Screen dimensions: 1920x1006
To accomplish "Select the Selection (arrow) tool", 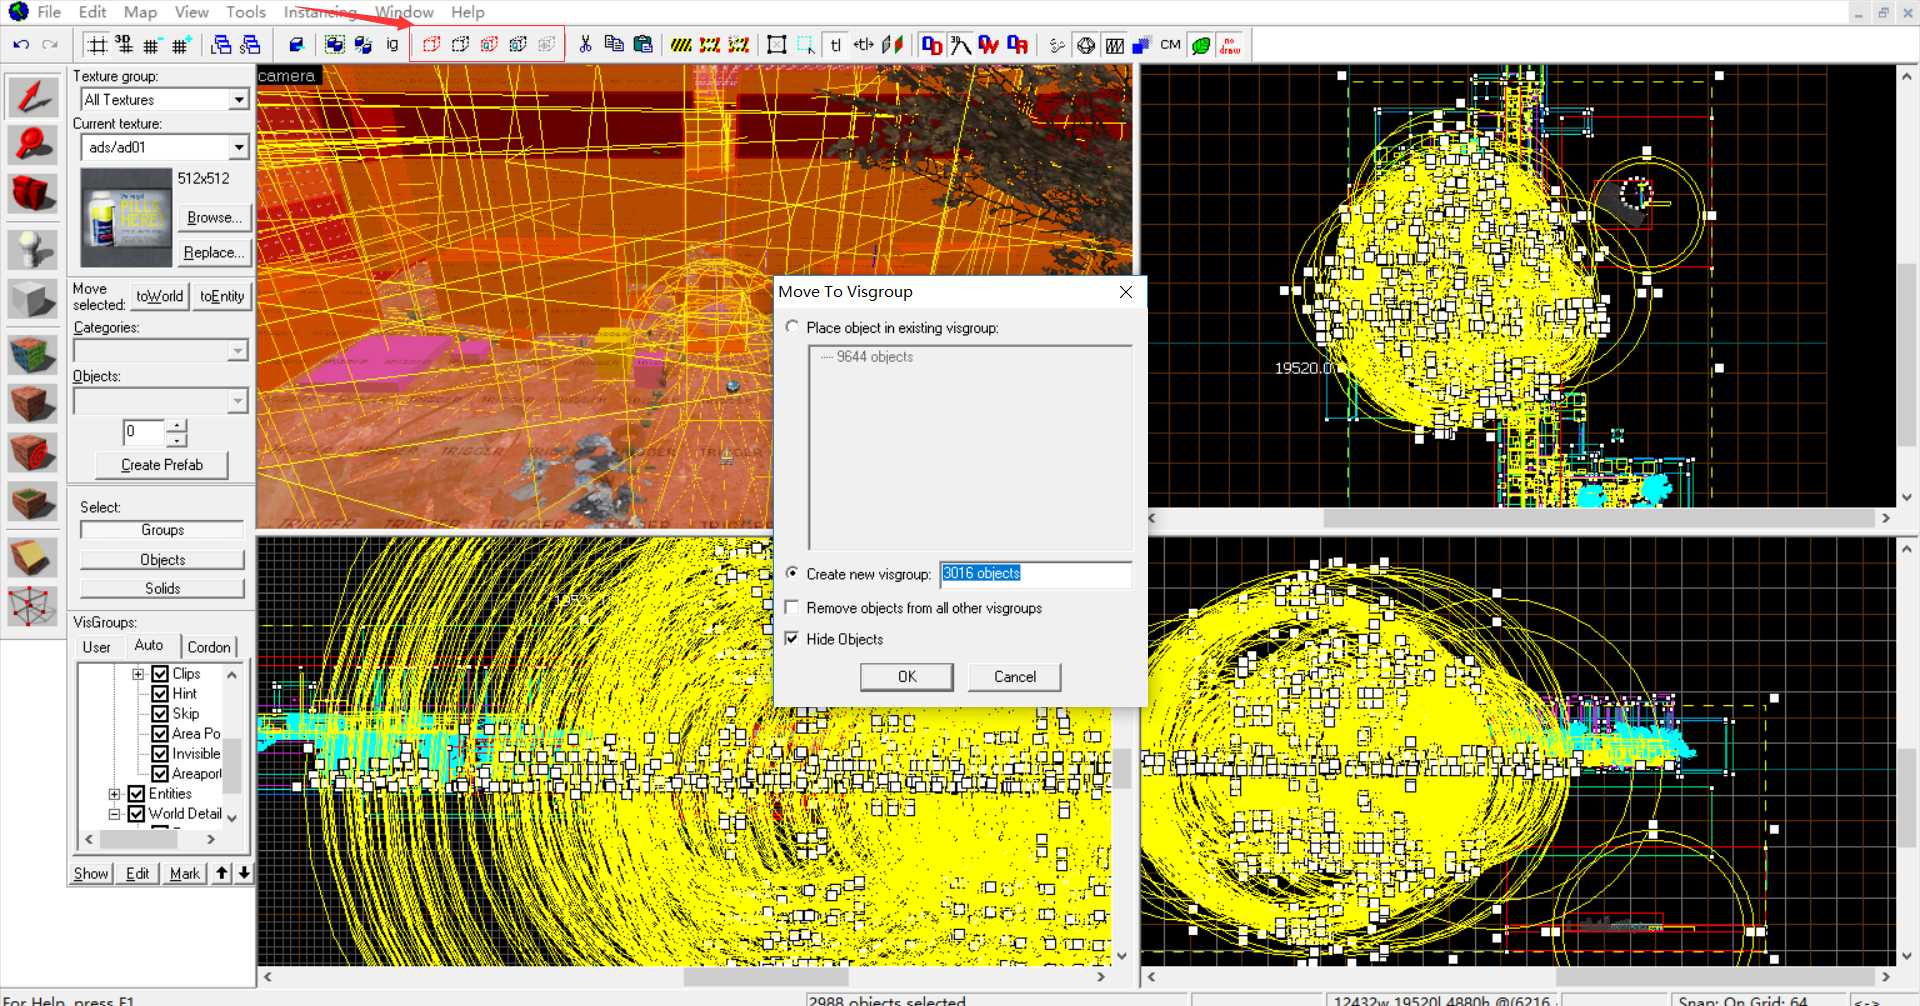I will tap(32, 97).
